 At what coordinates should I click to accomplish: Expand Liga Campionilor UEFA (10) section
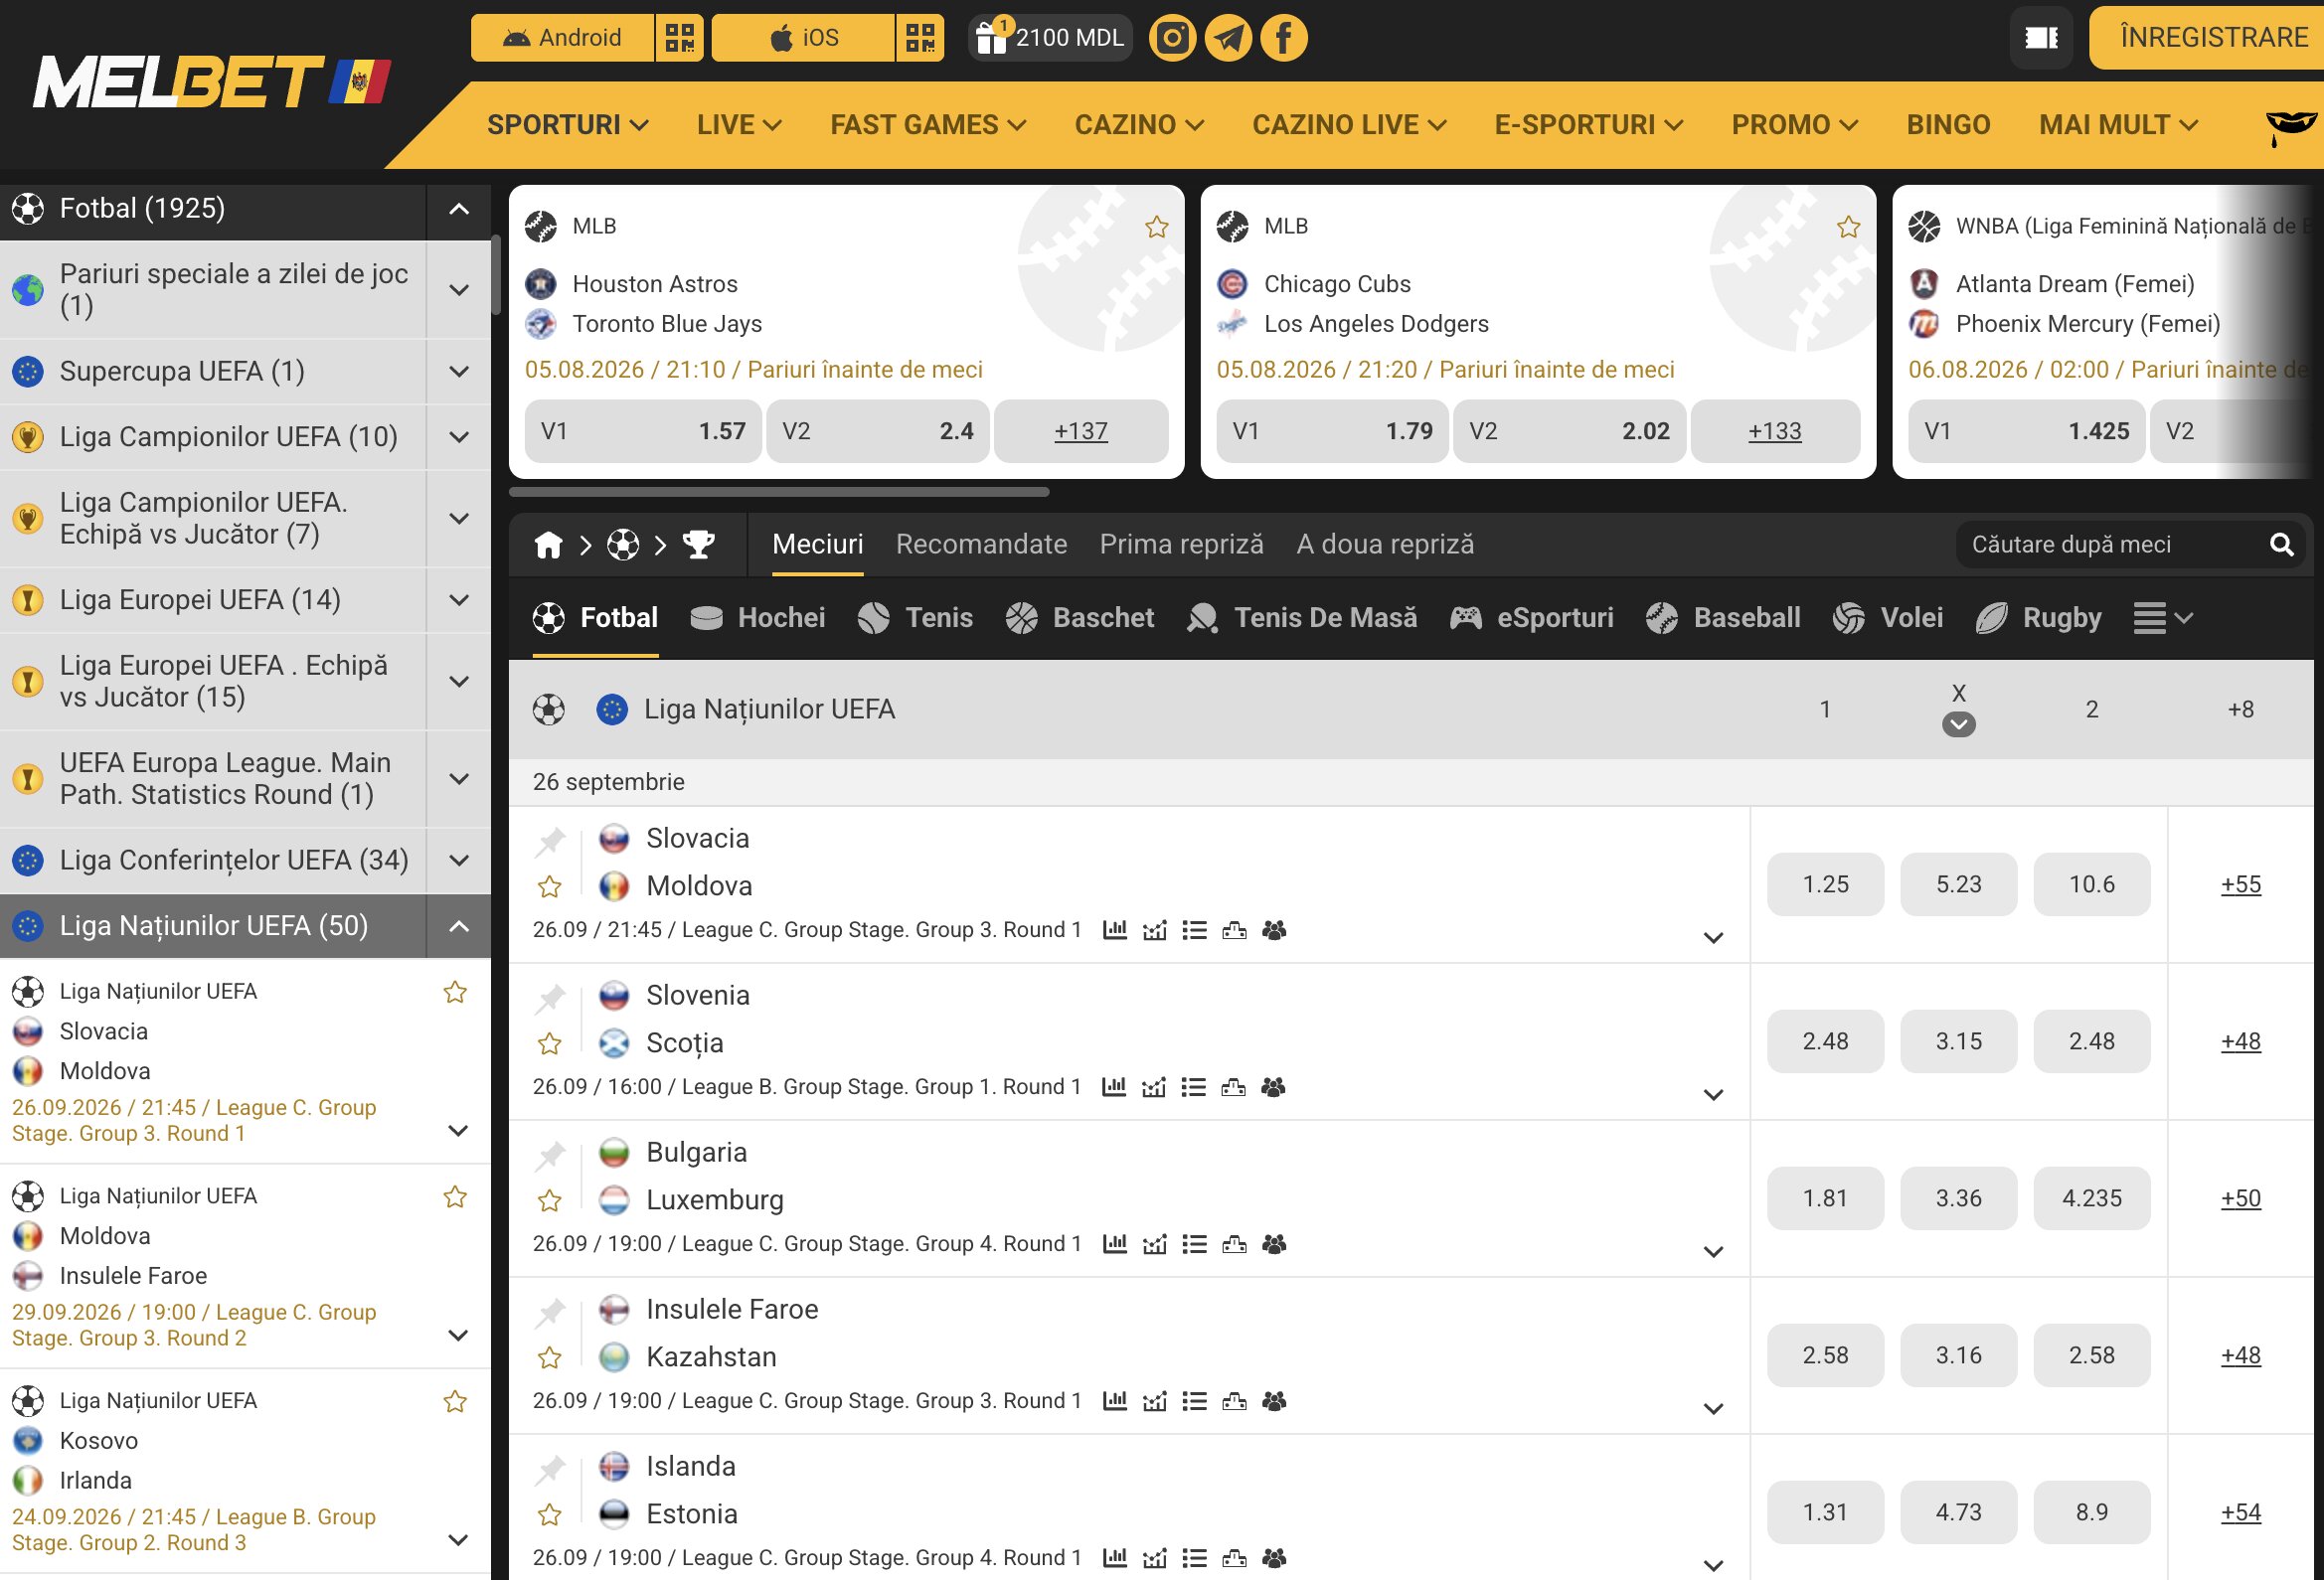coord(459,437)
